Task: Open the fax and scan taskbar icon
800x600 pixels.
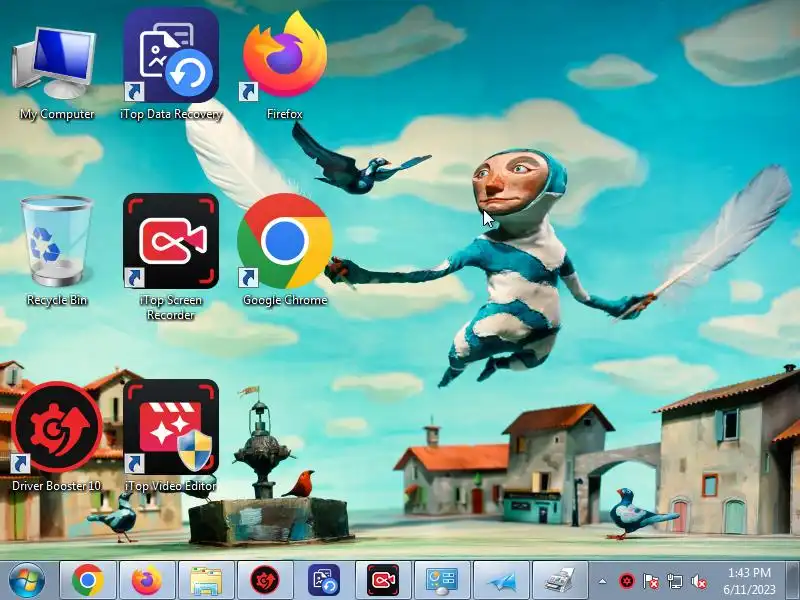Action: pyautogui.click(x=560, y=580)
